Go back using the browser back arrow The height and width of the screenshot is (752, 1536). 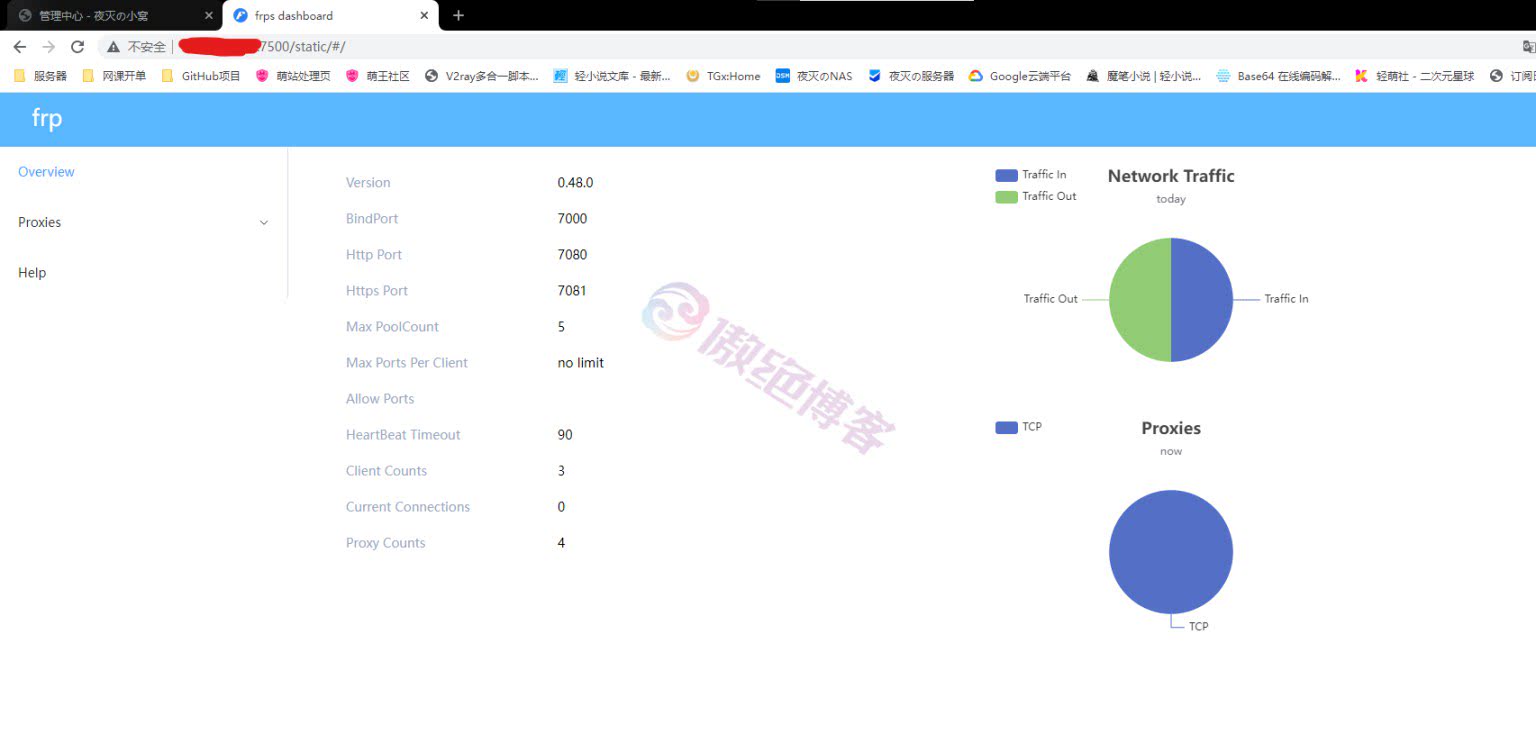(x=20, y=47)
